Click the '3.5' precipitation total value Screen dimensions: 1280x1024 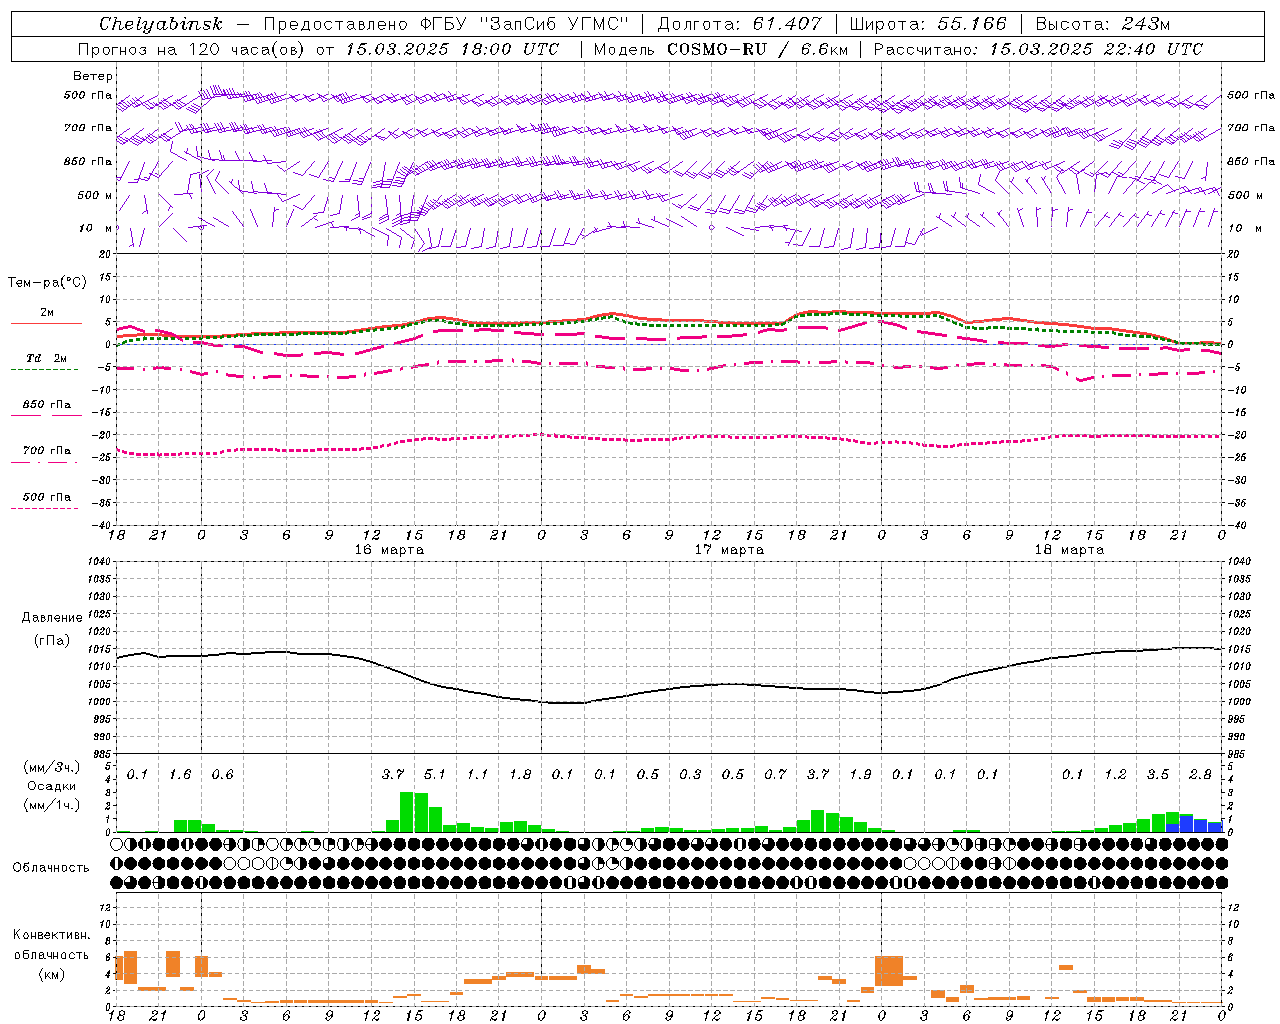click(x=1158, y=774)
